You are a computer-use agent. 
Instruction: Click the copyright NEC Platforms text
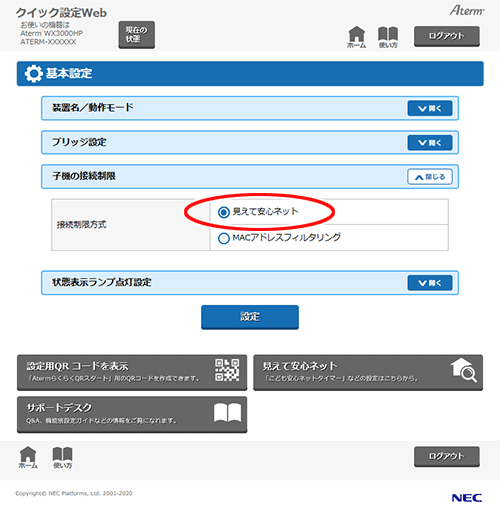click(74, 493)
